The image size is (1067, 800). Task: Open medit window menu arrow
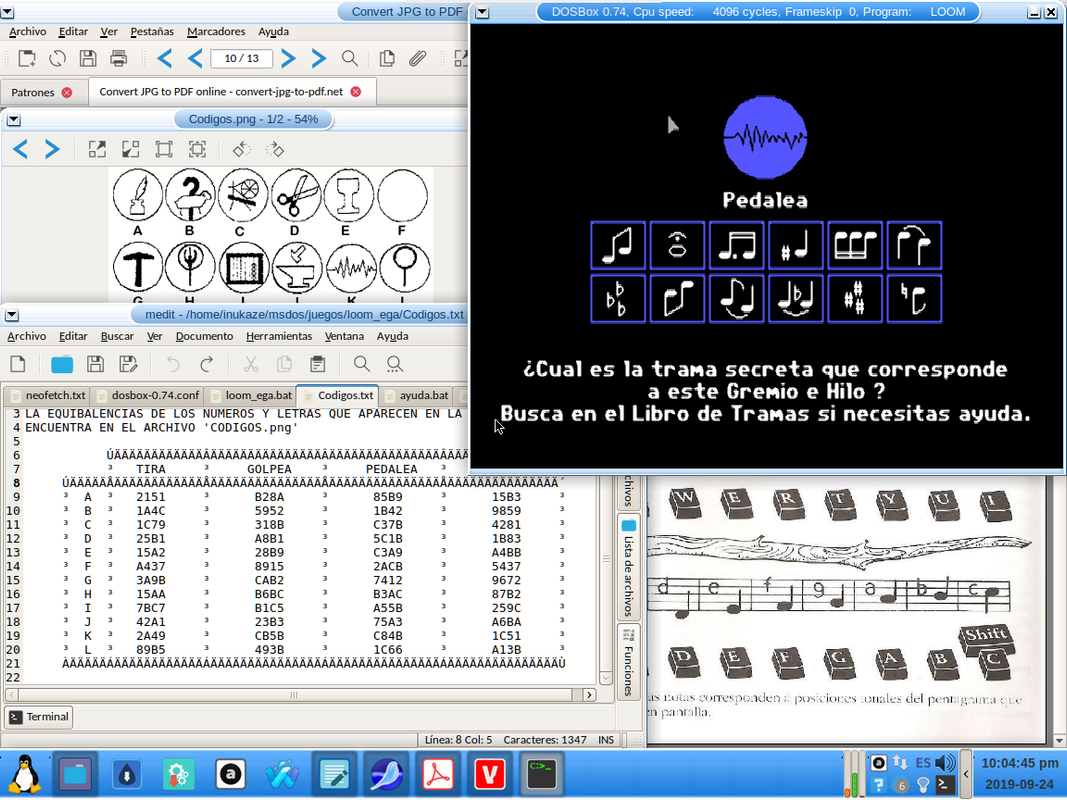pyautogui.click(x=12, y=315)
